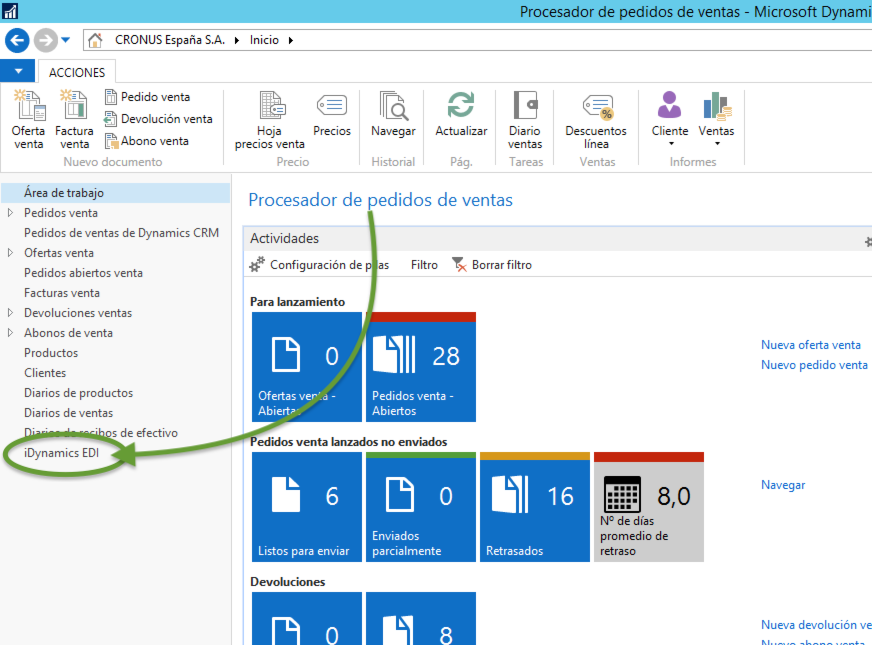Click the Devoluciones ventas tree label
The height and width of the screenshot is (645, 872).
[78, 313]
